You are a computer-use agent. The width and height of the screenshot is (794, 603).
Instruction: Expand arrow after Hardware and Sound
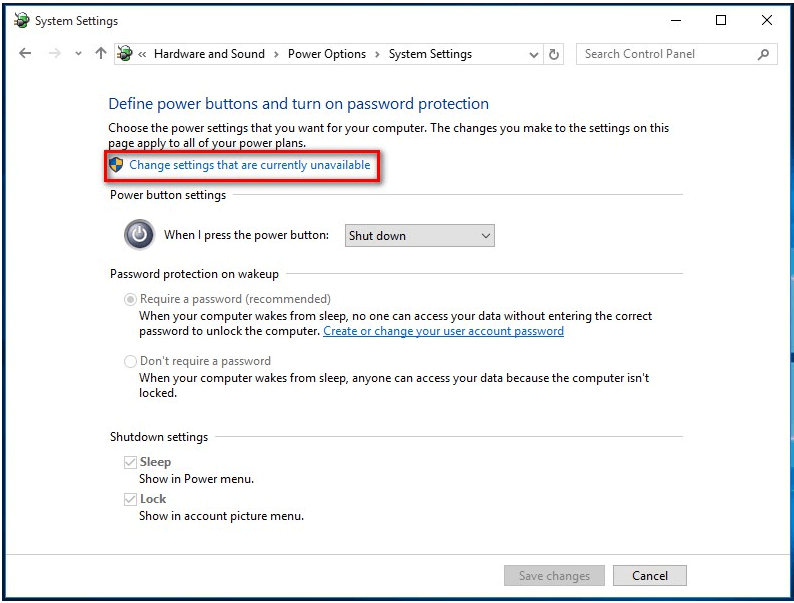pos(276,54)
